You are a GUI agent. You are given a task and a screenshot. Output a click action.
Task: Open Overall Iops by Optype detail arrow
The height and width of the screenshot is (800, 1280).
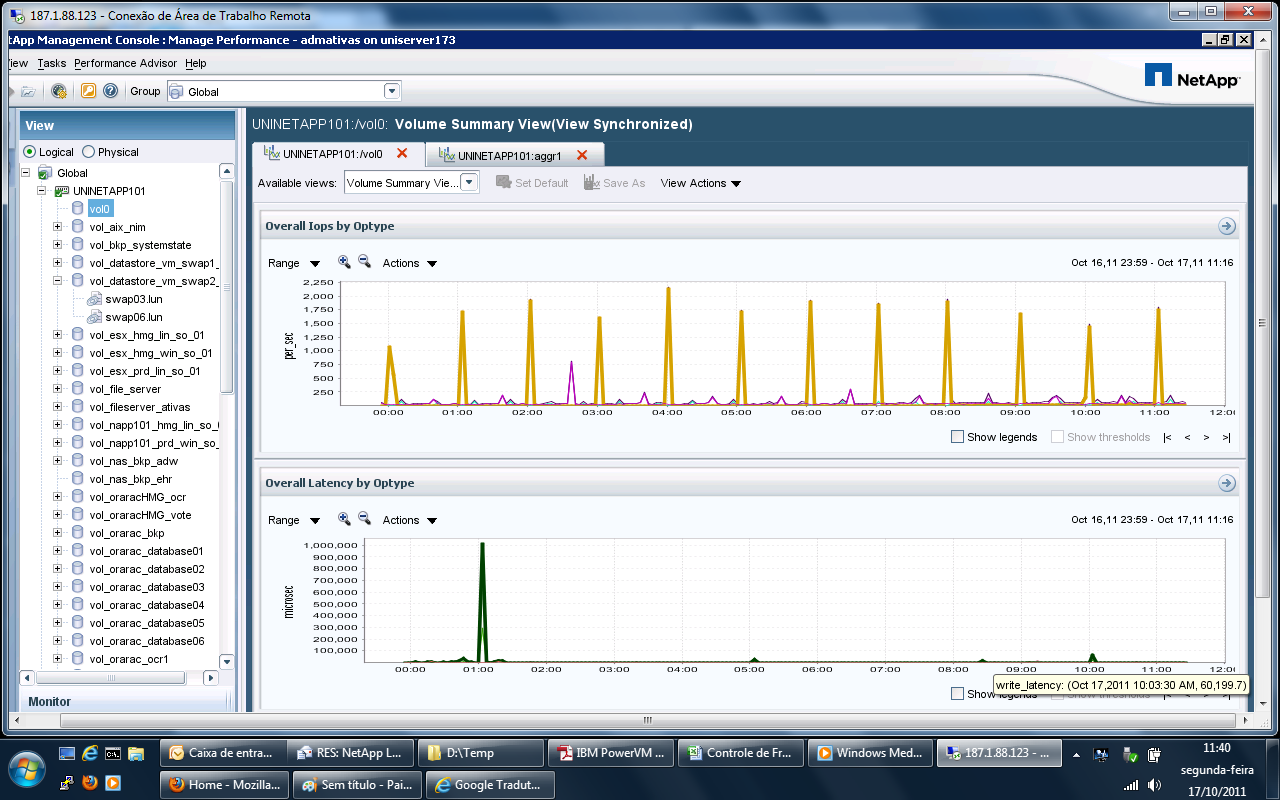1227,226
